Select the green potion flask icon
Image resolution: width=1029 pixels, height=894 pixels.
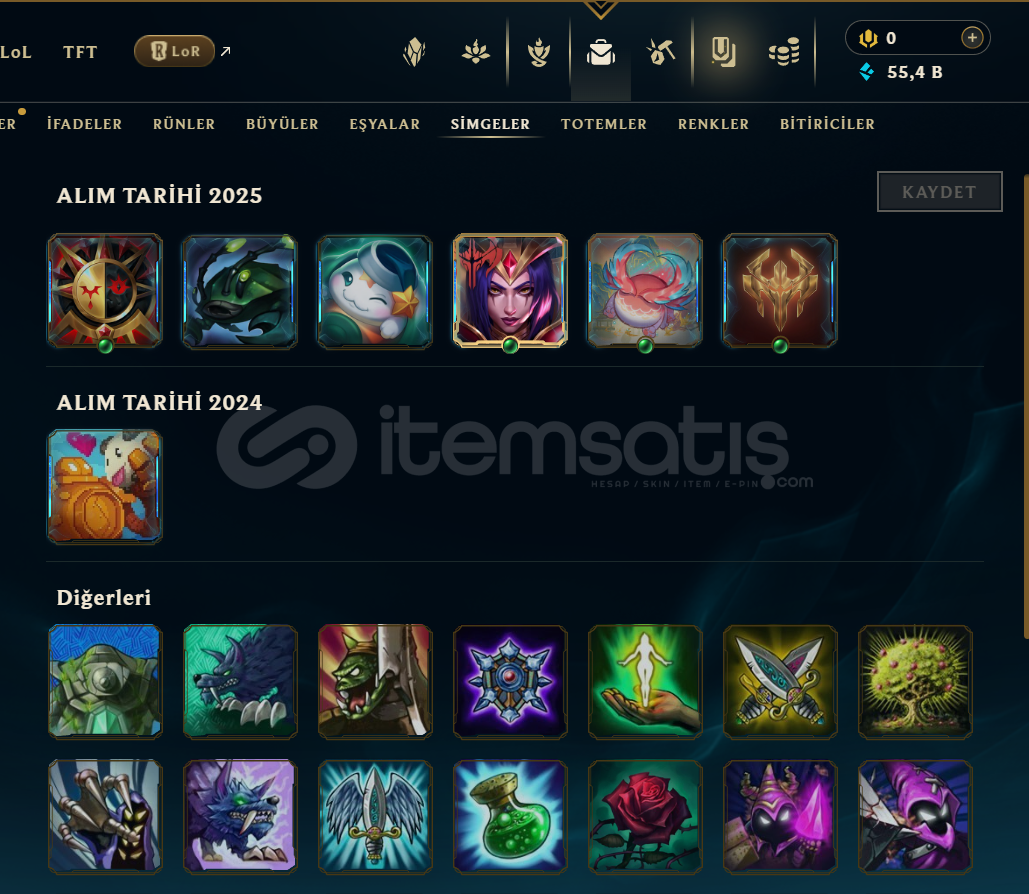coord(510,817)
